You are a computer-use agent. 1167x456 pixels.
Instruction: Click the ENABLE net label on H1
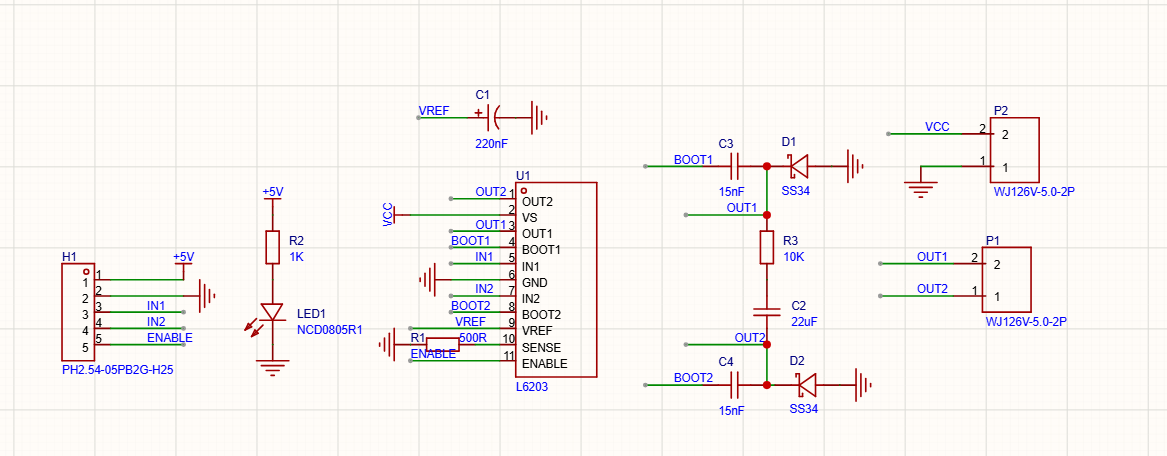click(169, 338)
